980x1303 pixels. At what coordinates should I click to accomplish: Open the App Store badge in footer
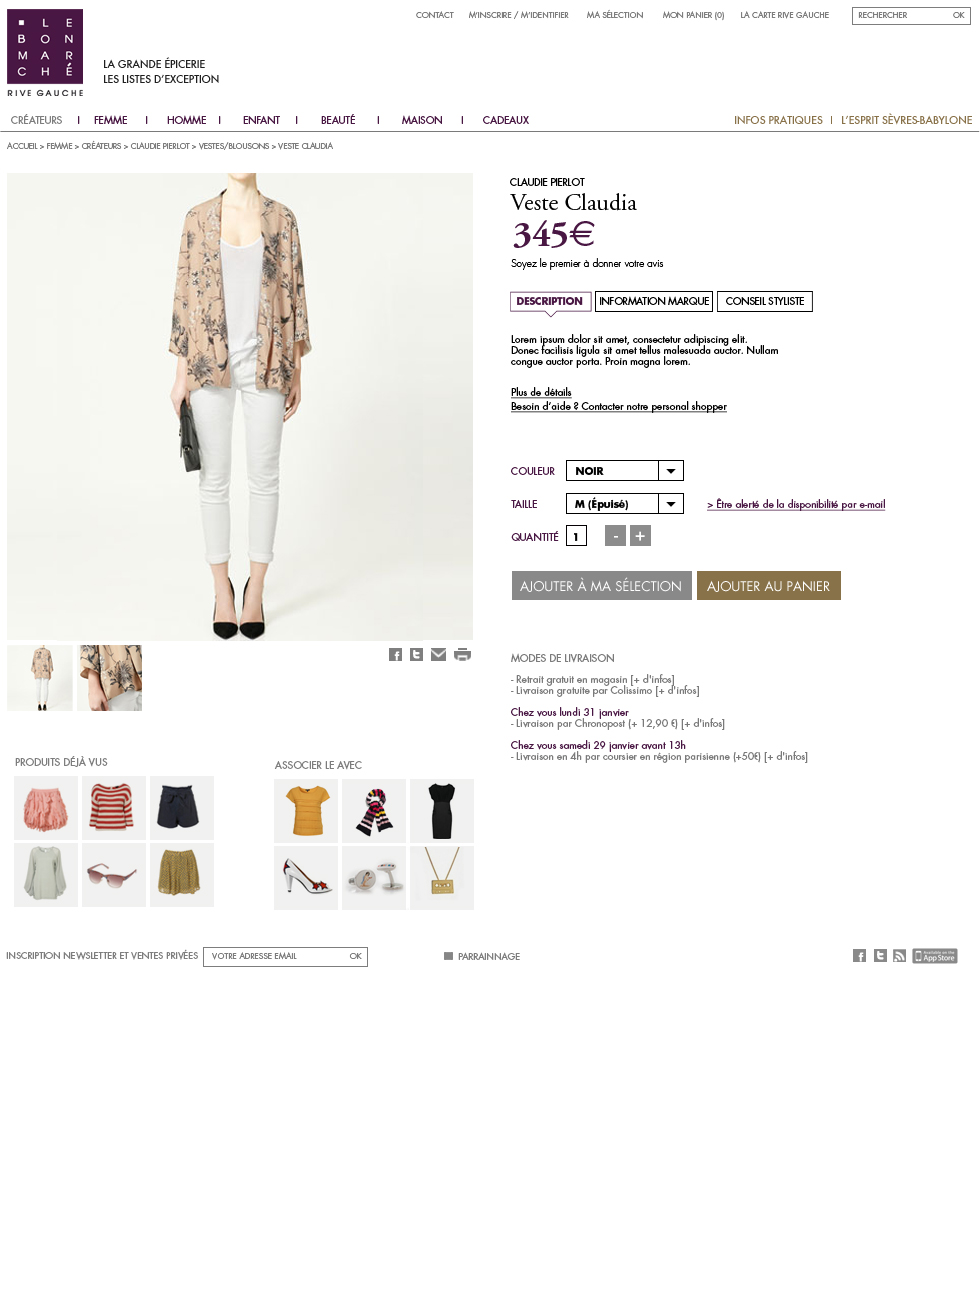click(935, 956)
